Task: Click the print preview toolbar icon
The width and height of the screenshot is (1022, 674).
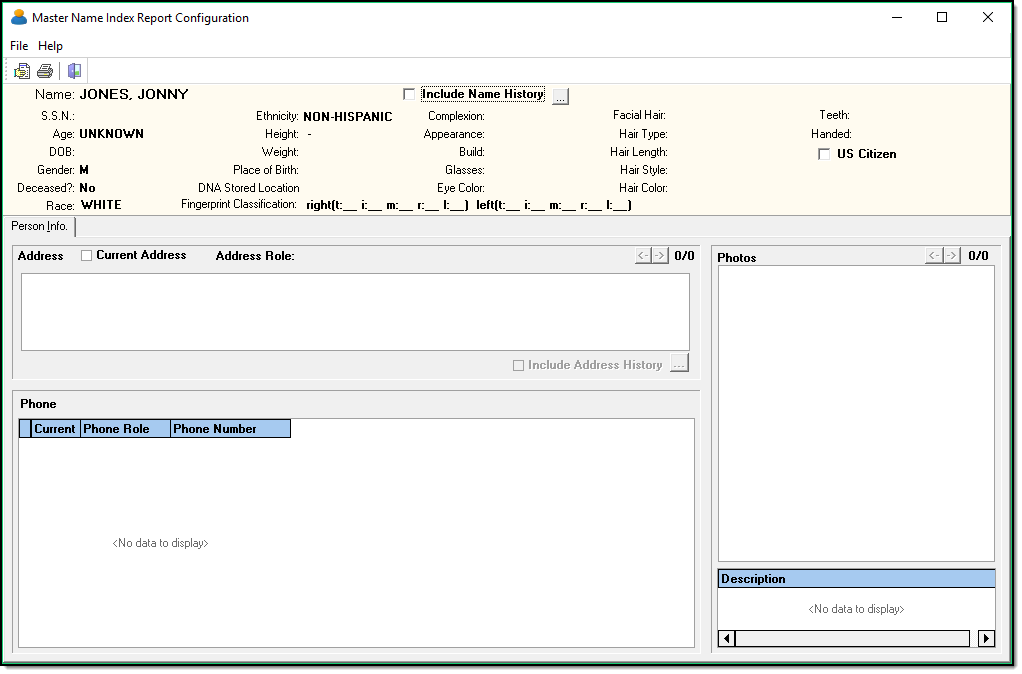Action: [22, 71]
